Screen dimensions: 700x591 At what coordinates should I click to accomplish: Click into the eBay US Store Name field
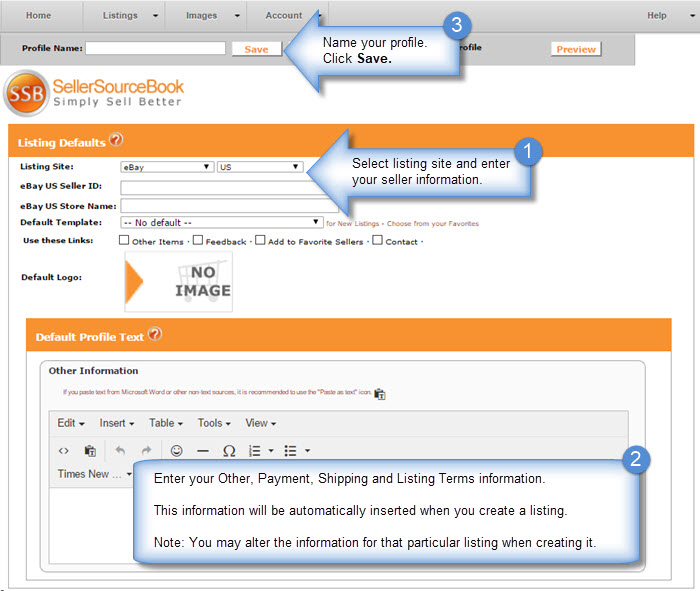pos(229,206)
